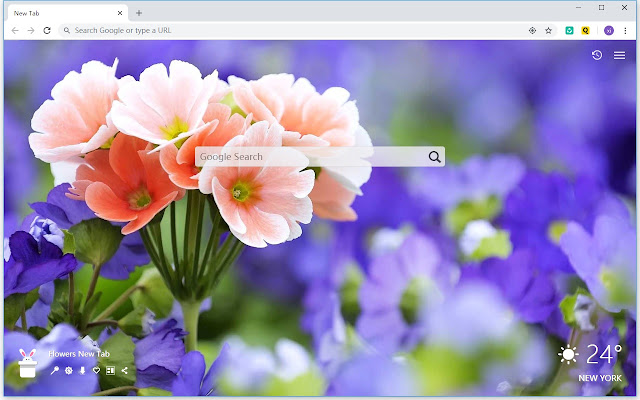Open the hamburger menu on the new tab page
Image resolution: width=640 pixels, height=400 pixels.
coord(619,56)
